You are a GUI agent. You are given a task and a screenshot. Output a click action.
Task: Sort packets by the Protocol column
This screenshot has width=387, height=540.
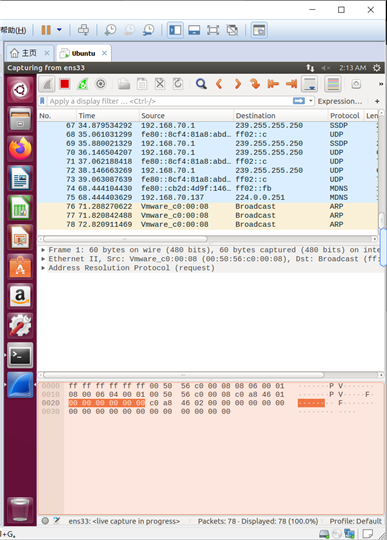pos(346,116)
